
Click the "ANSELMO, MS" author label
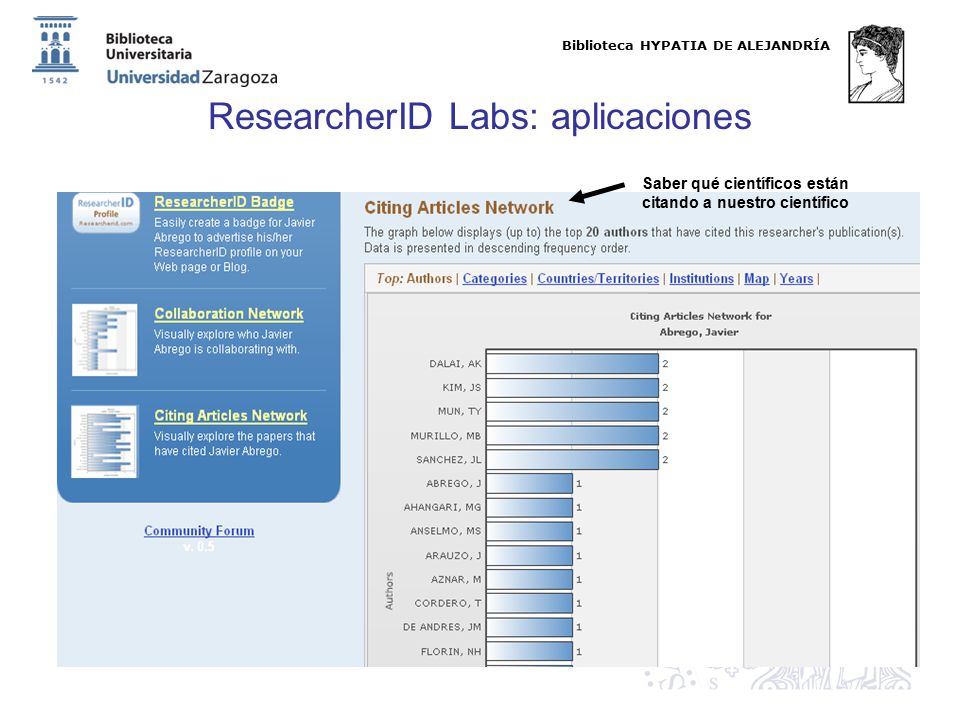coord(446,531)
